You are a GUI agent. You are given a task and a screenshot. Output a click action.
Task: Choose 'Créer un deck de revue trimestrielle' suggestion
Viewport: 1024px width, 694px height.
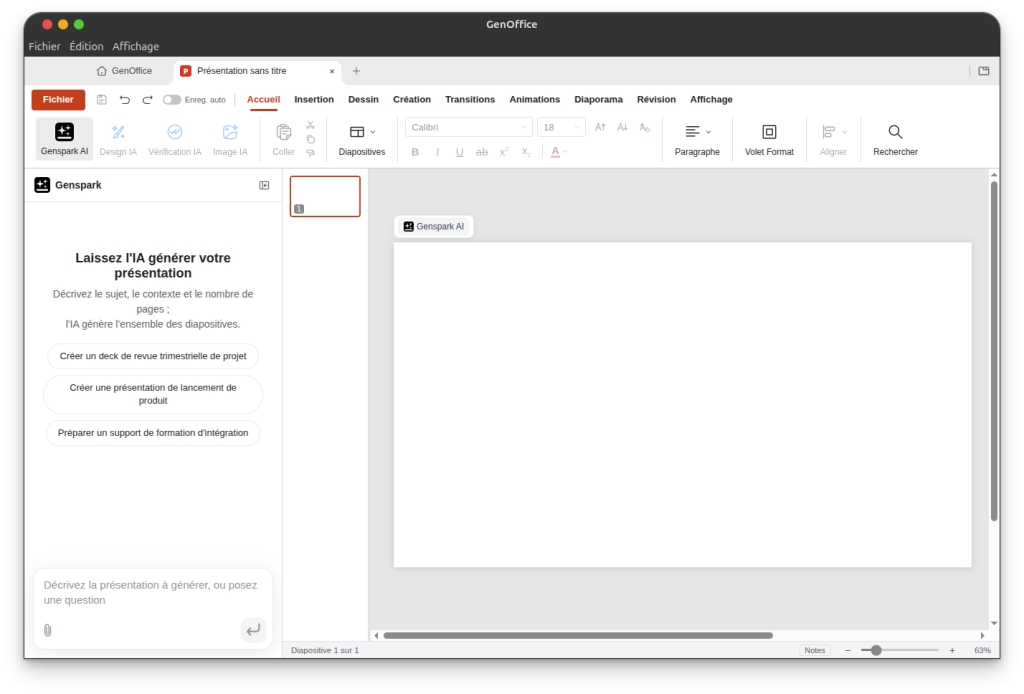click(153, 356)
